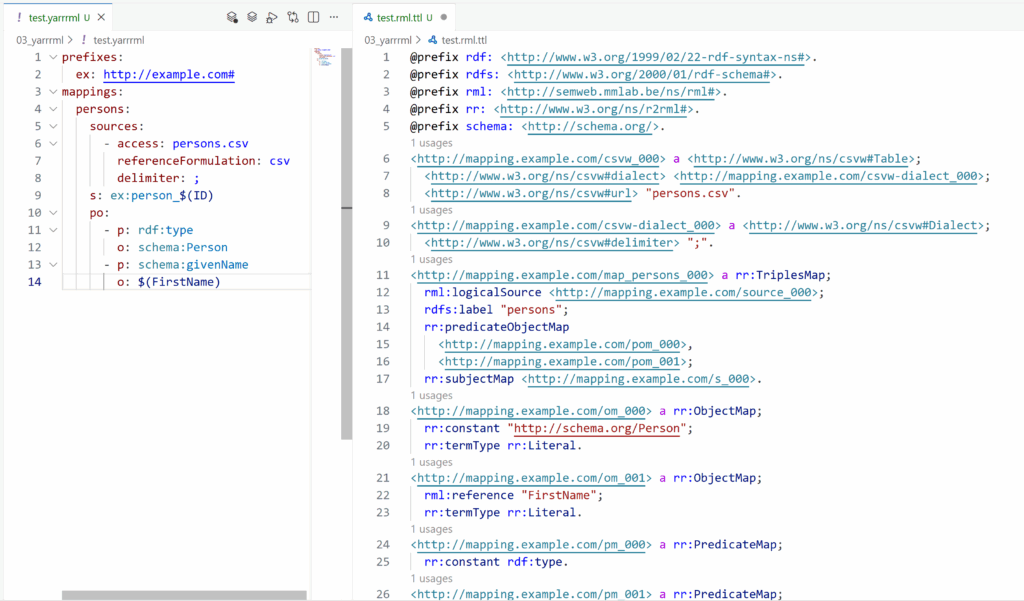This screenshot has width=1024, height=601.
Task: Click the sync arrows icon in the toolbar
Action: (x=292, y=17)
